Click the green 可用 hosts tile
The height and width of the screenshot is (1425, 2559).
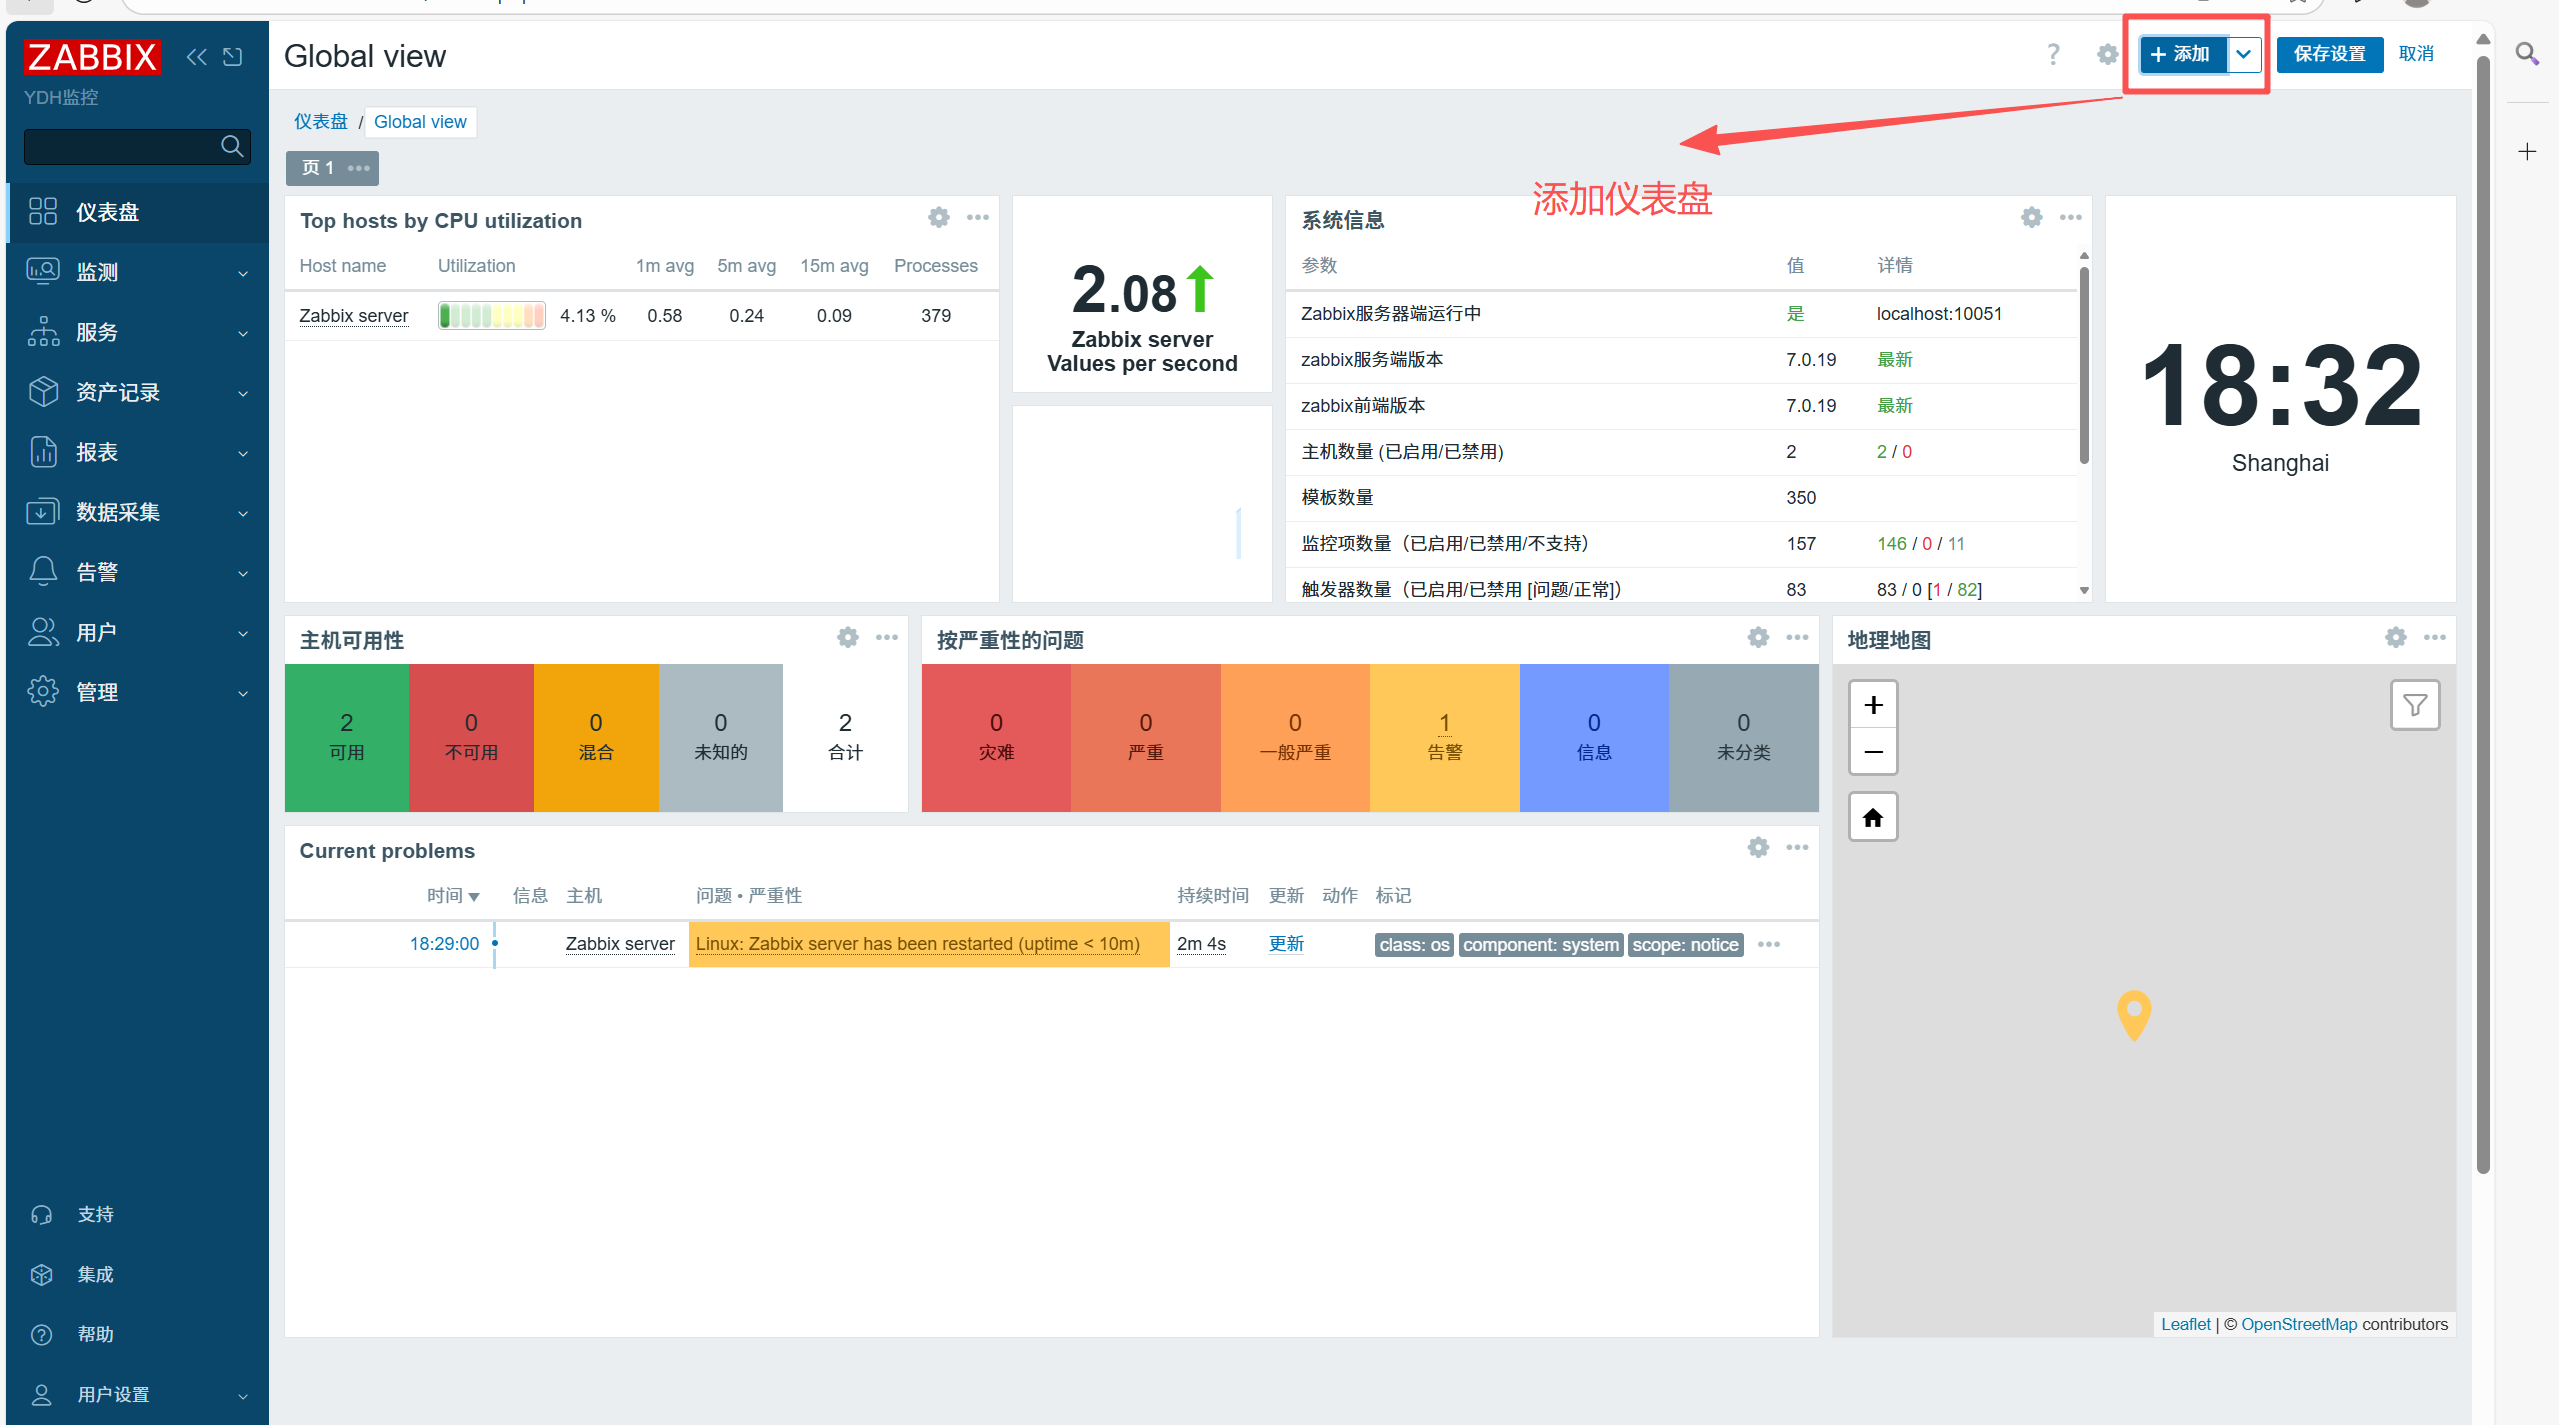[346, 737]
